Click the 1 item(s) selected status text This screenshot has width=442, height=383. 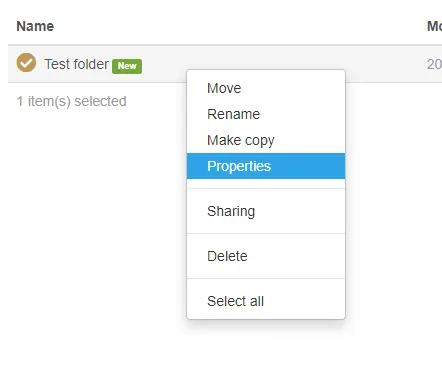[71, 101]
